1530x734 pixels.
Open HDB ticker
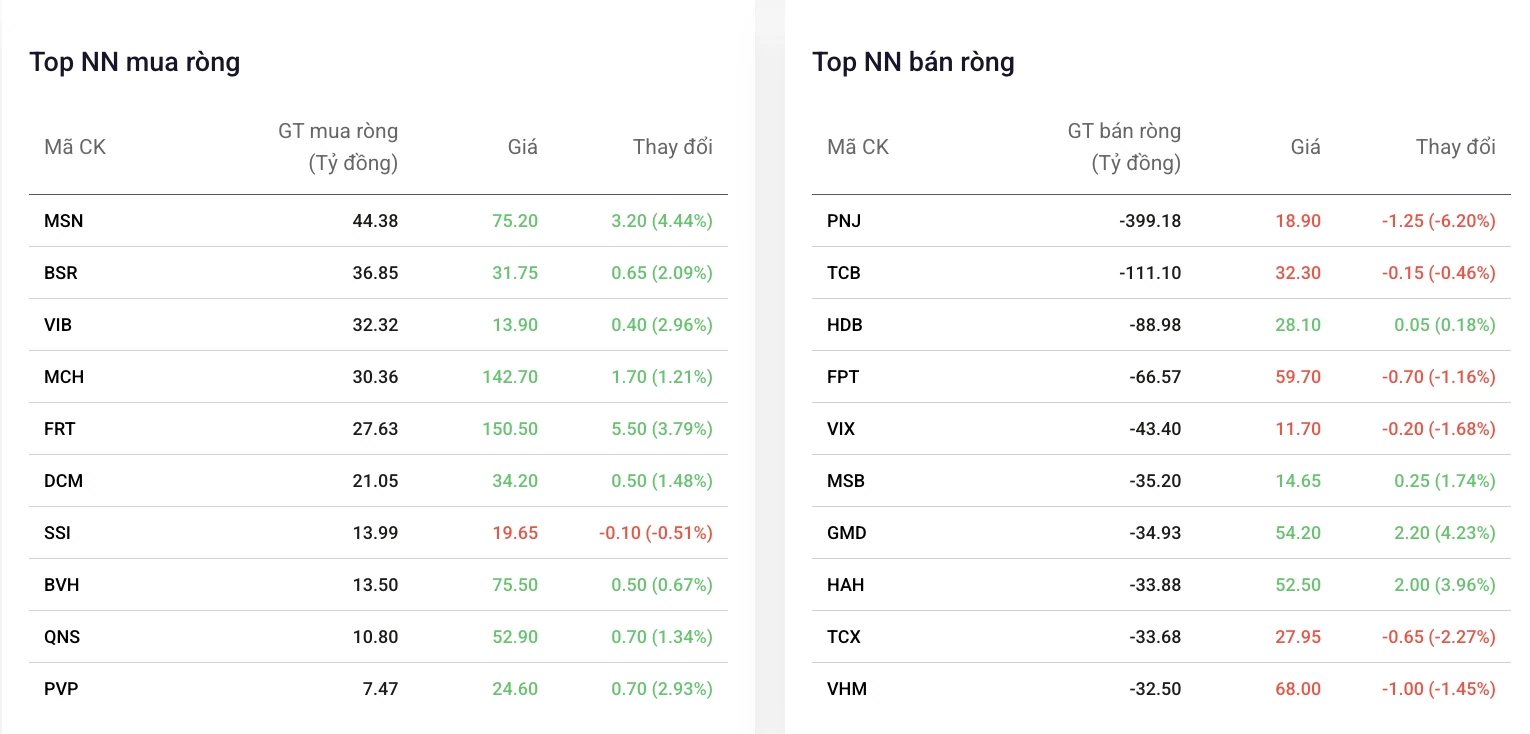[845, 325]
